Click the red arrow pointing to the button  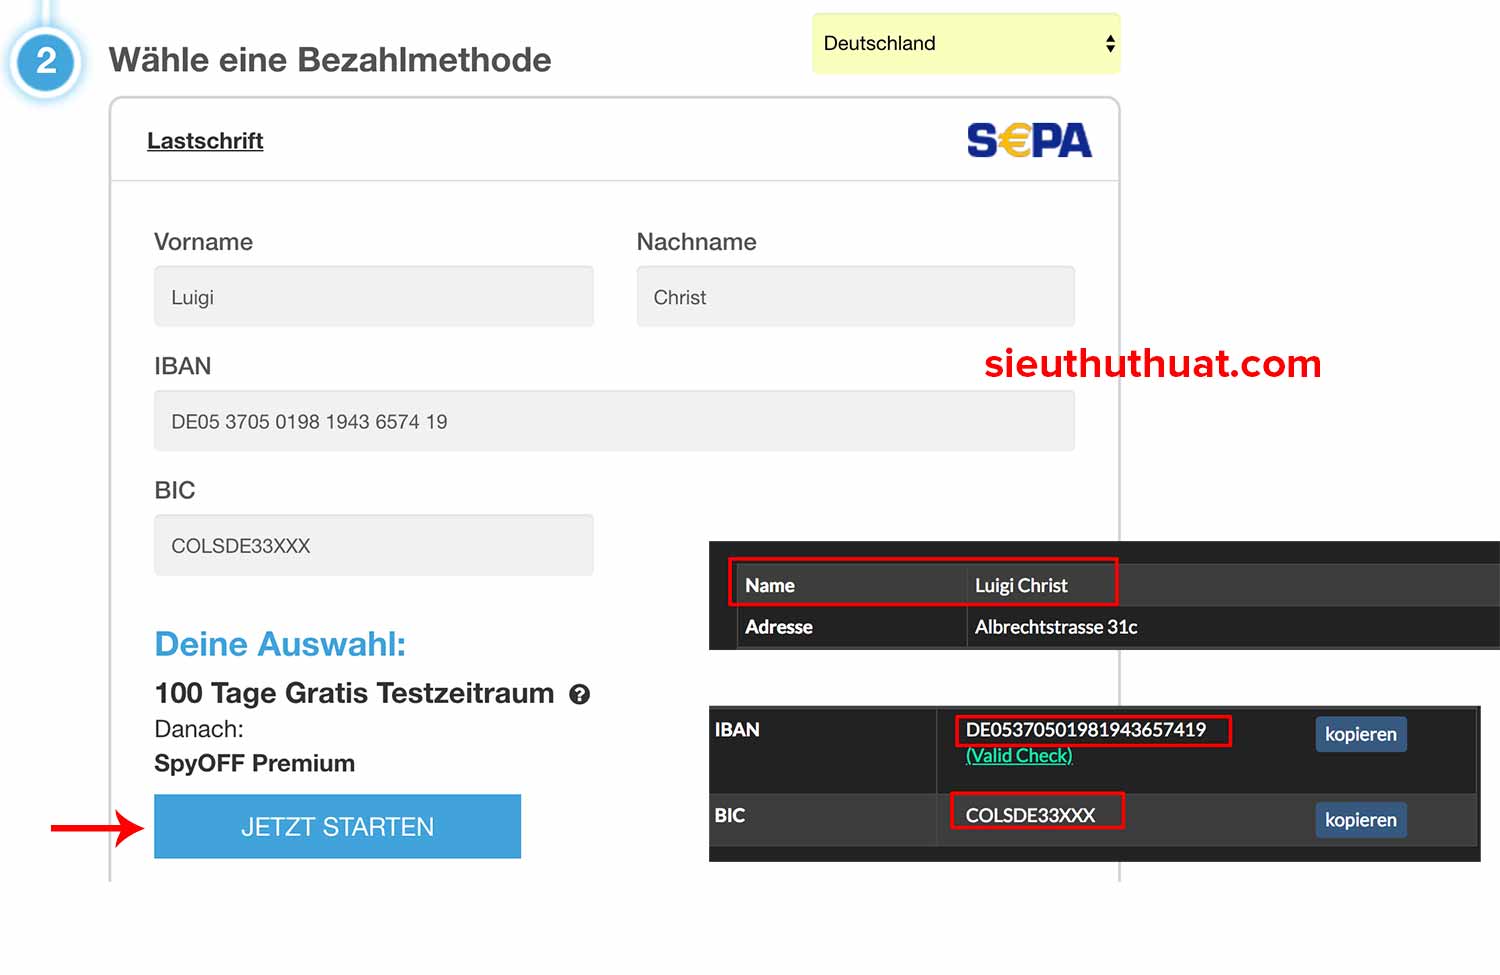(x=97, y=828)
